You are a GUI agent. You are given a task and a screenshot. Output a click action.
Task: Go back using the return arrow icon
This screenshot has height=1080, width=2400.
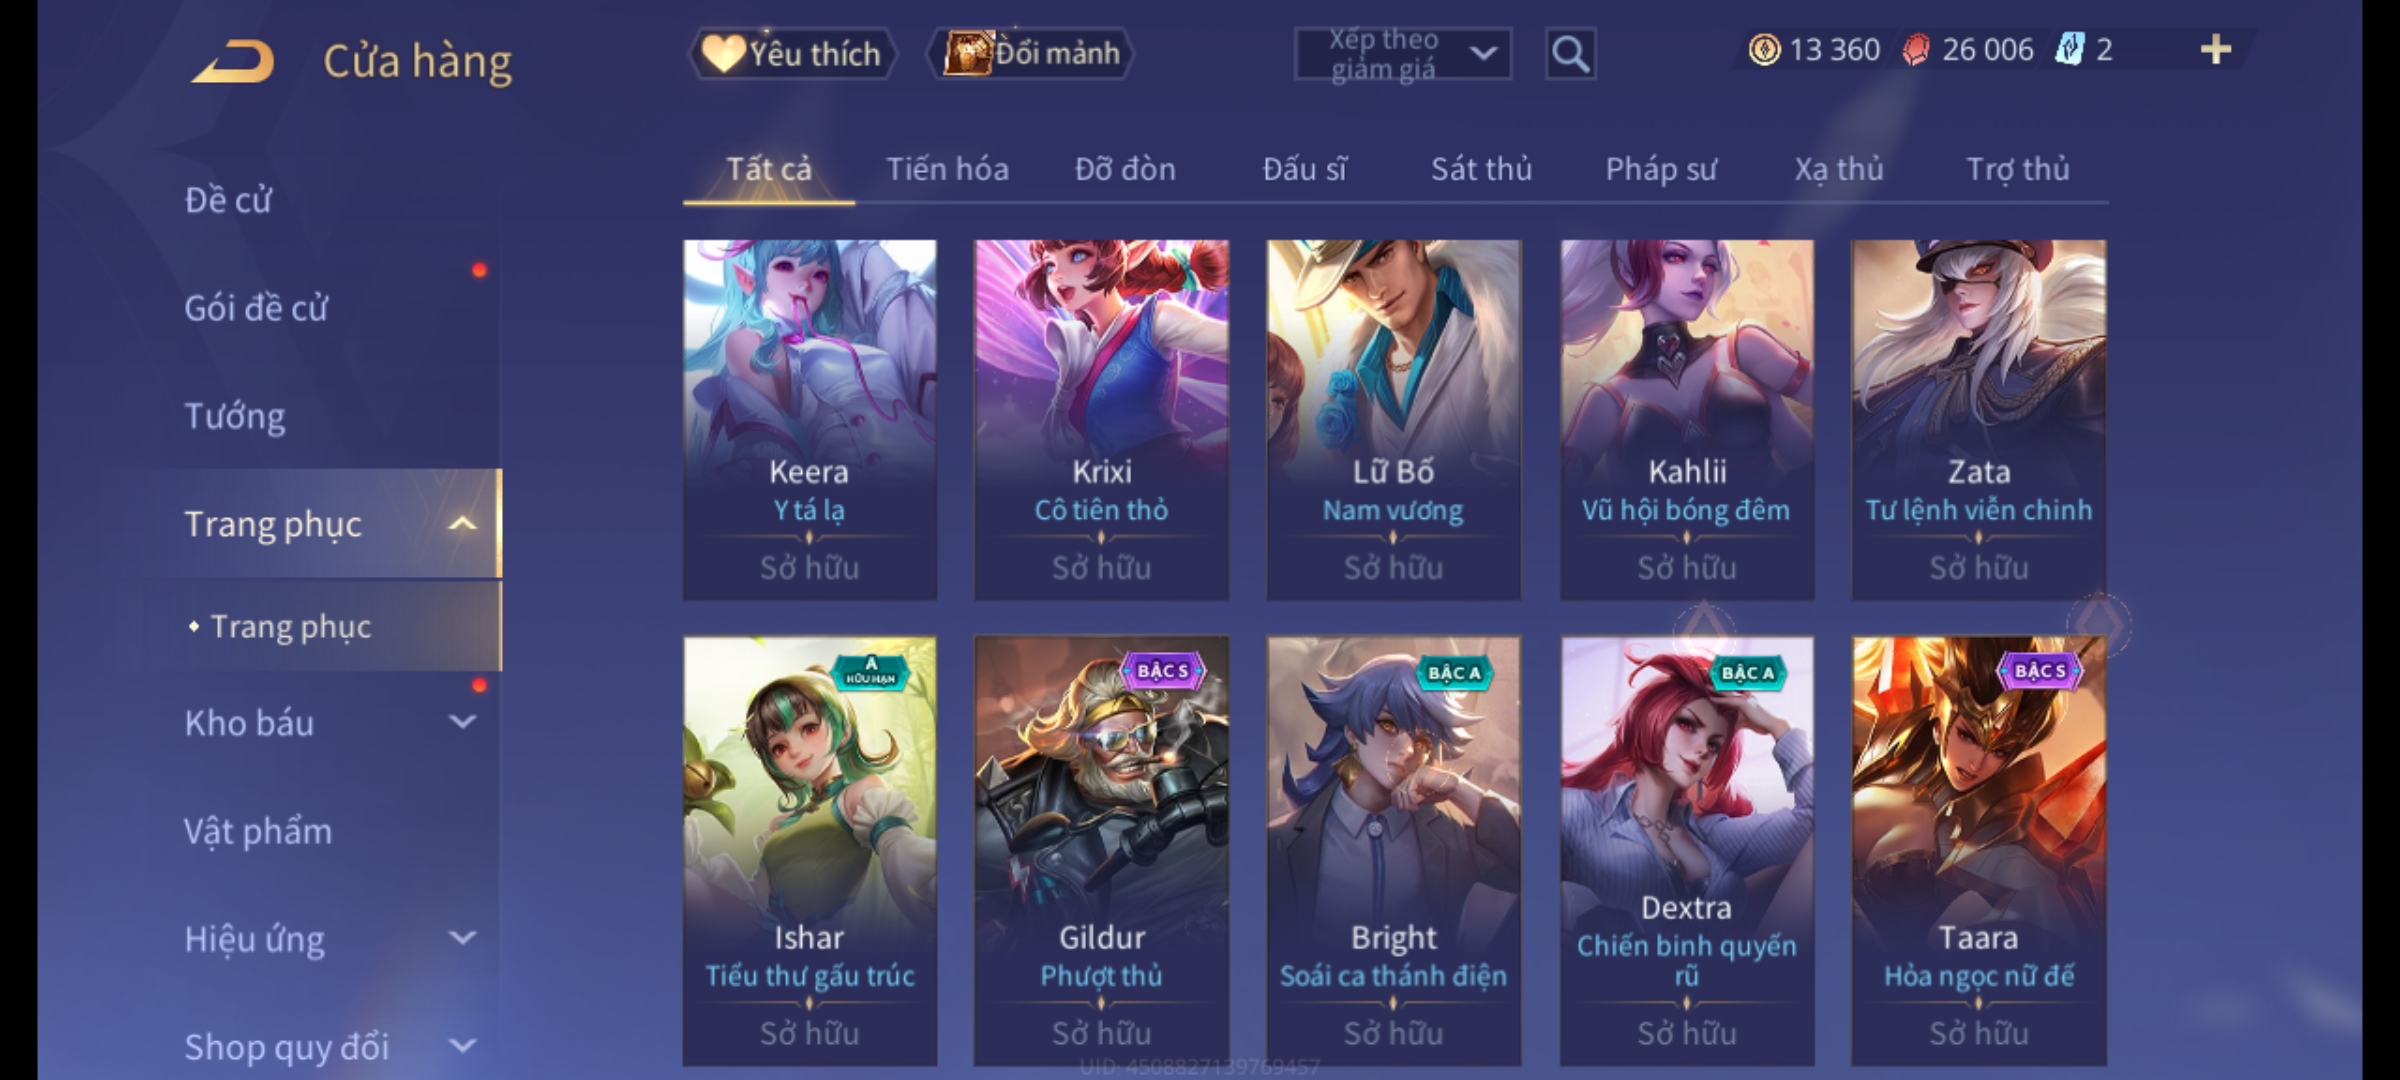234,61
